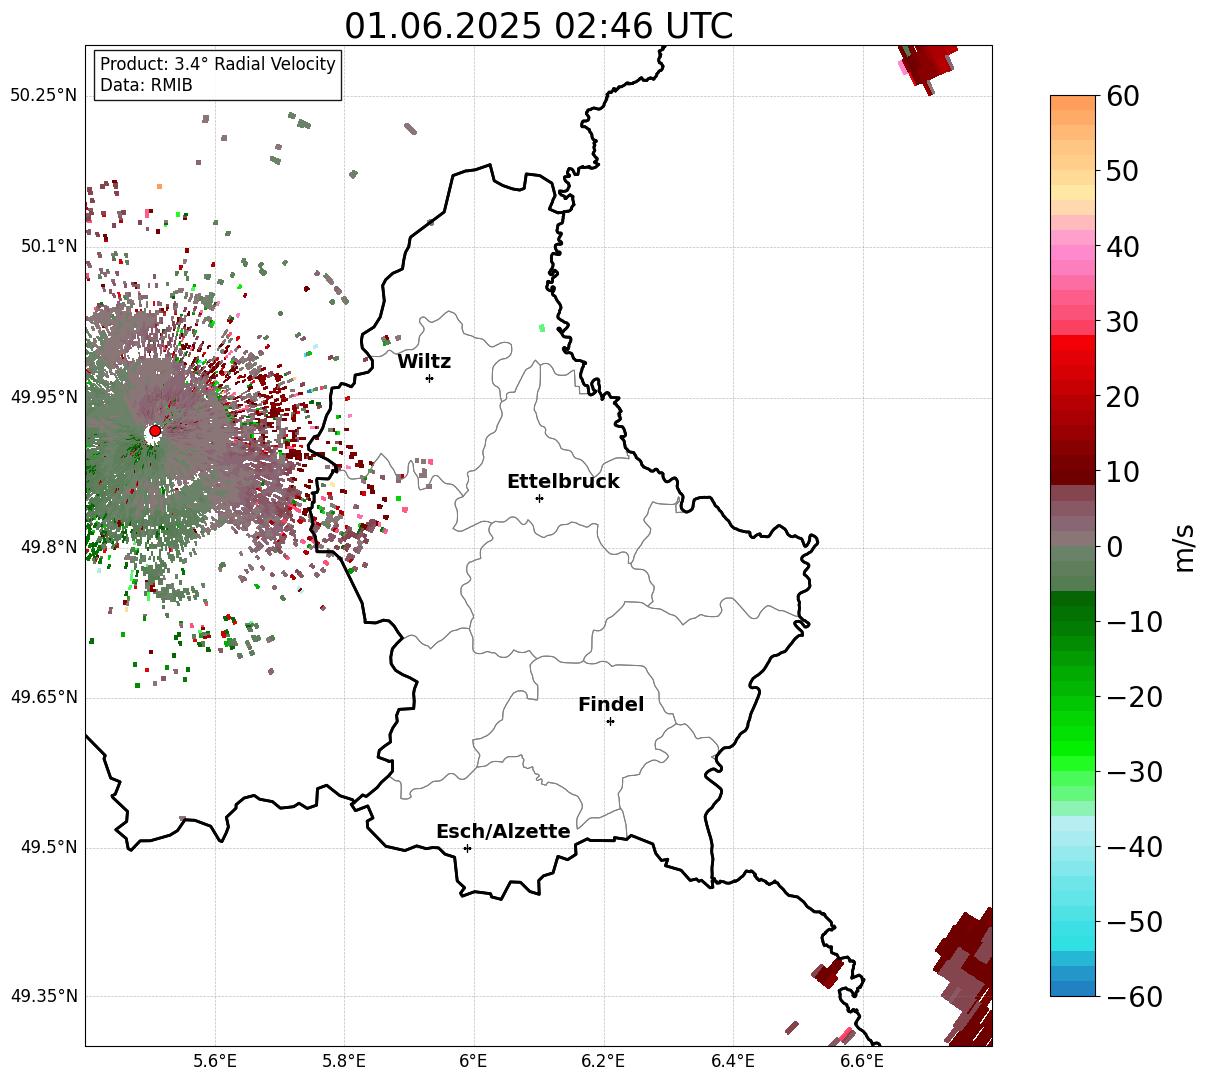Image resolution: width=1207 pixels, height=1081 pixels.
Task: Click the Wiltz station cross marker
Action: [x=429, y=378]
